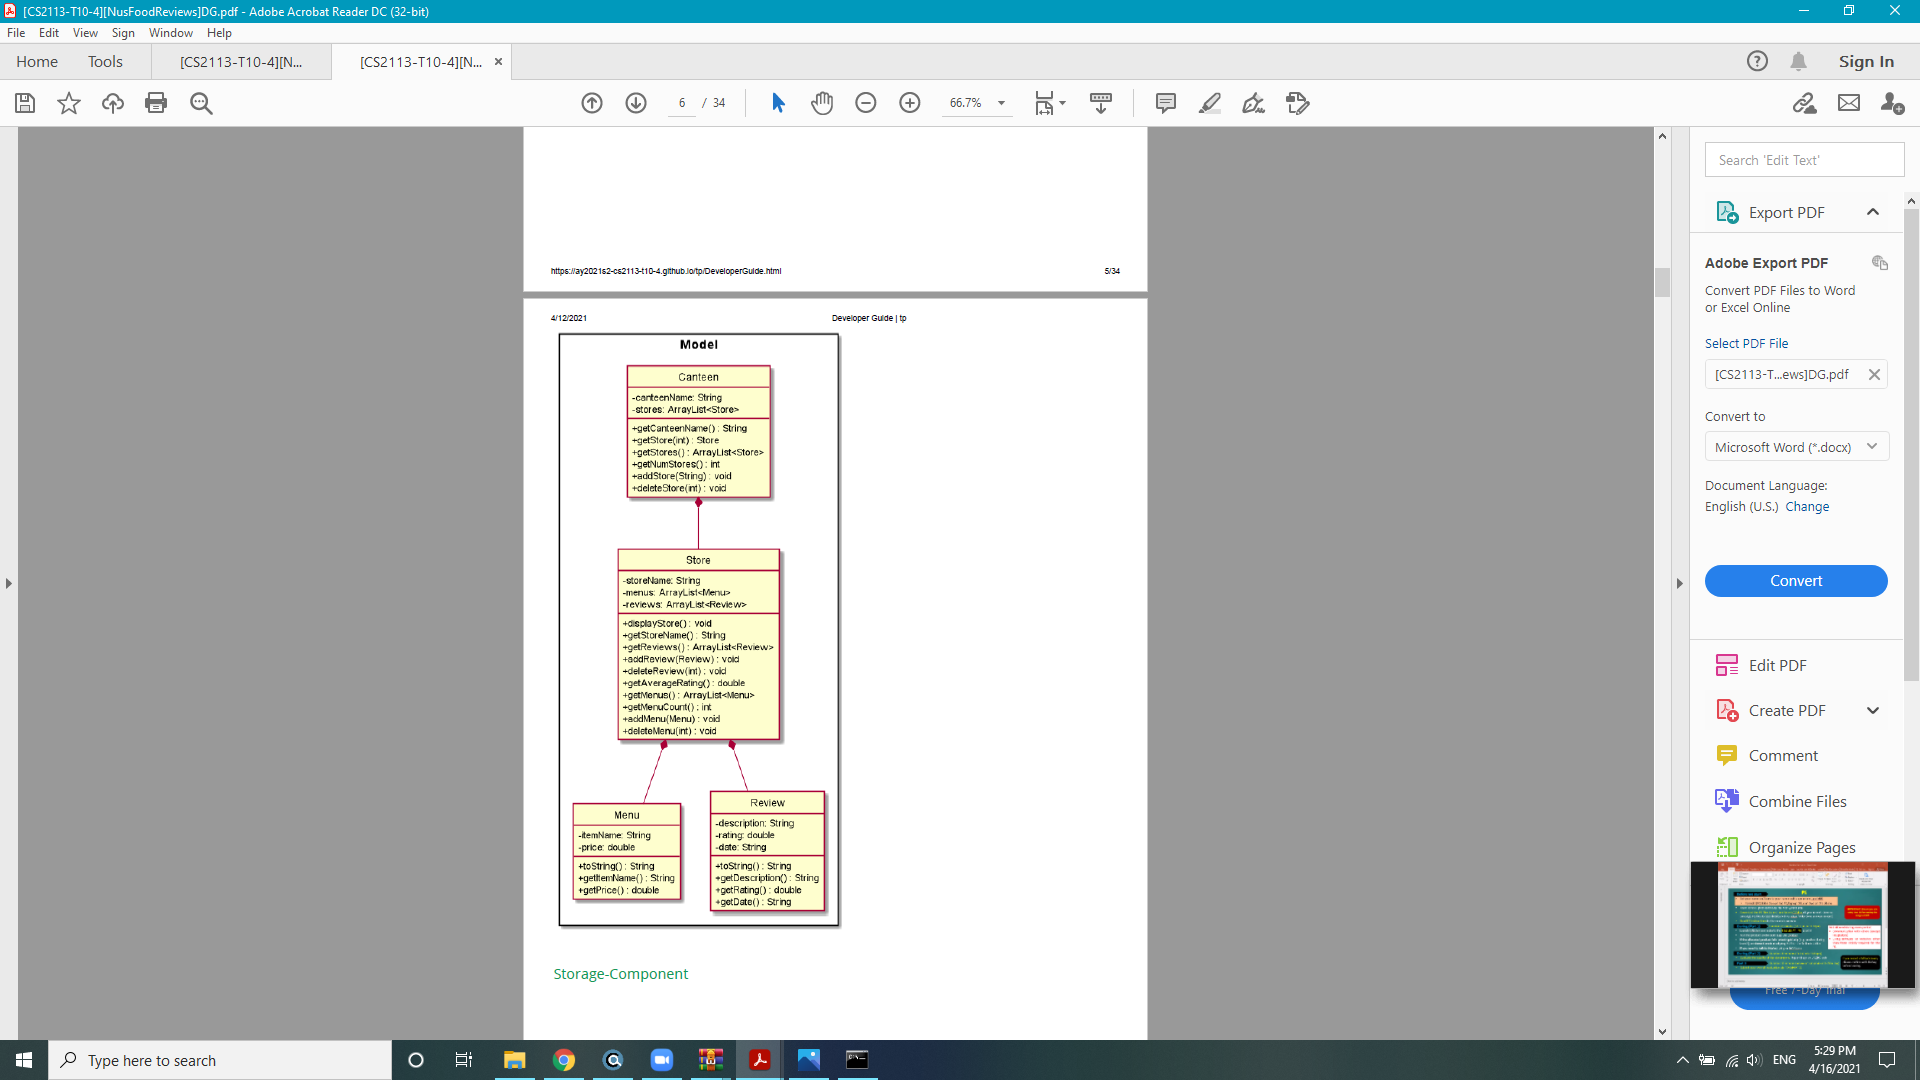Select the Highlight text pen tool

(1210, 103)
